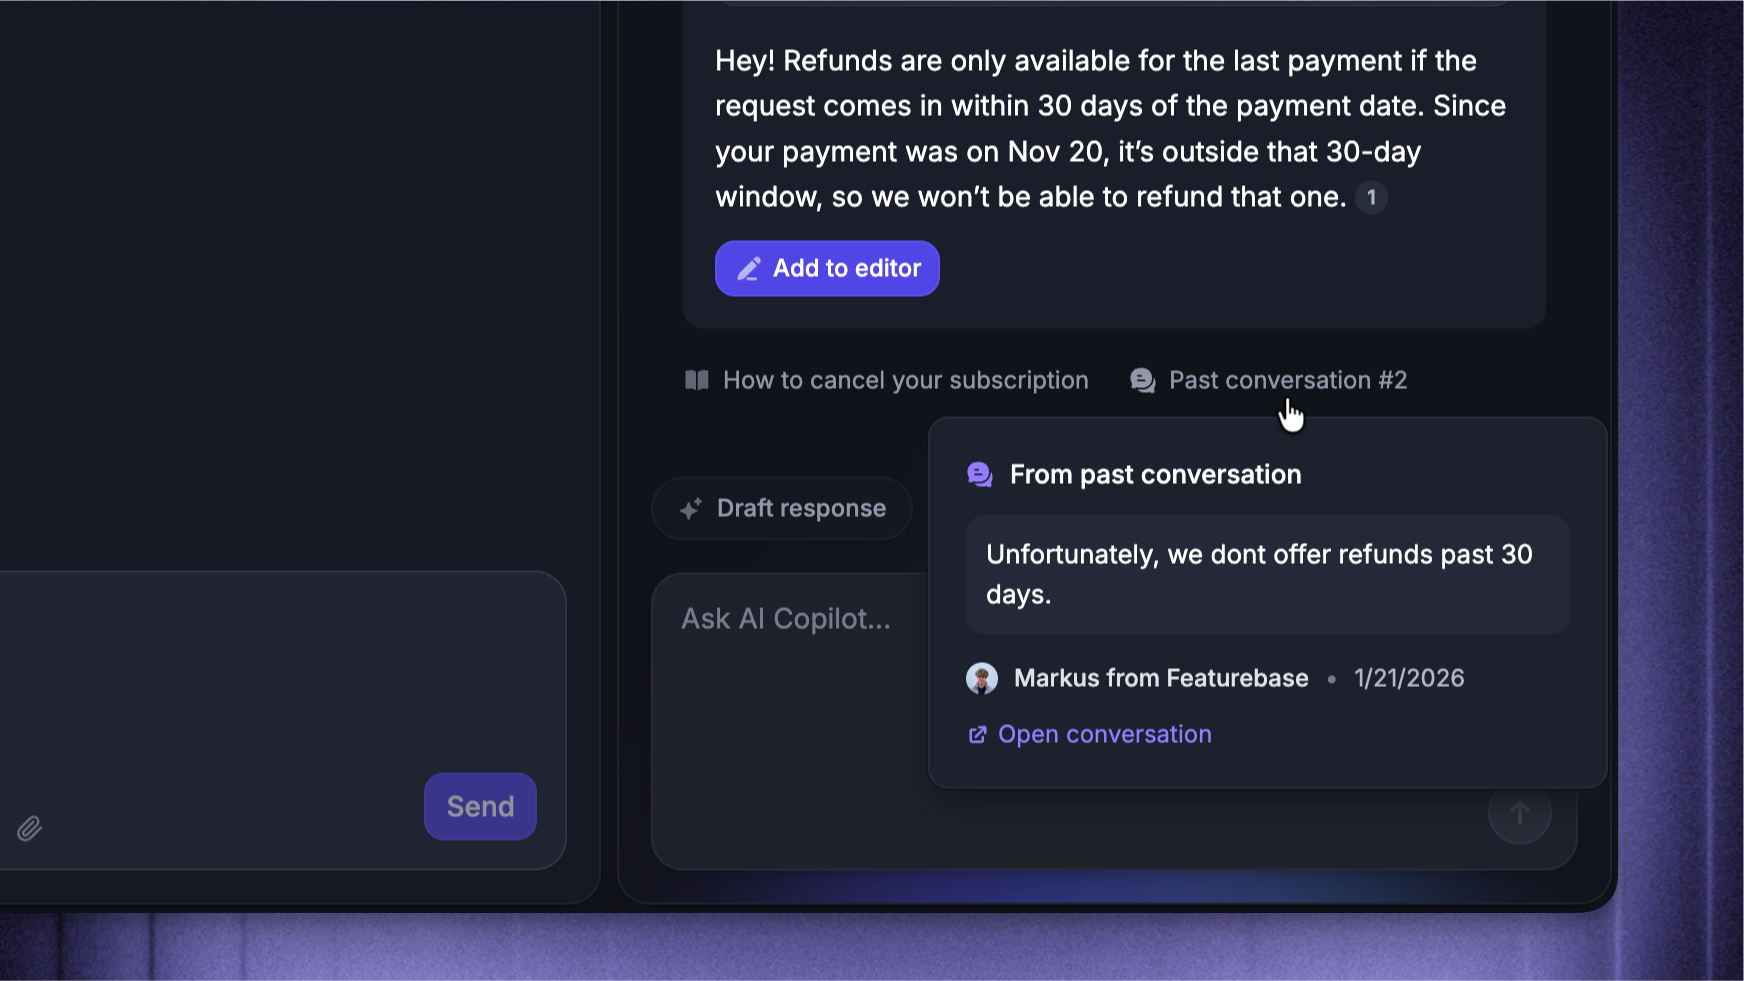Click the citation number 1 badge

tap(1371, 198)
